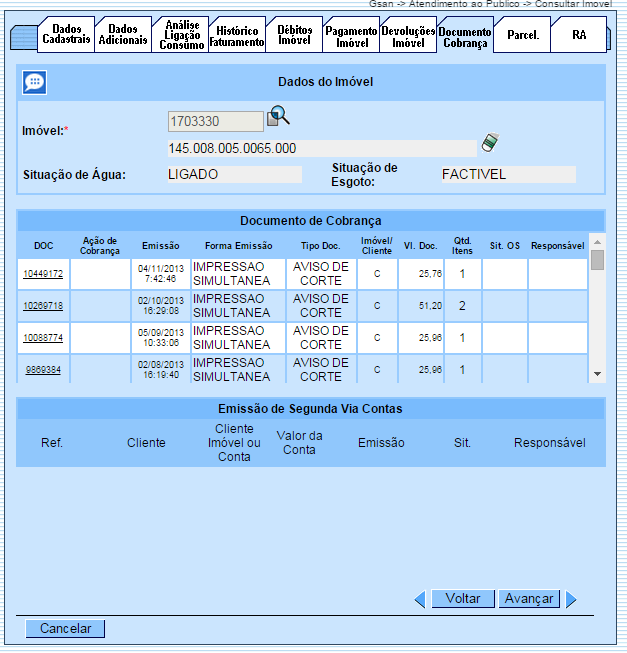Click the Imóvel number input field
Image resolution: width=627 pixels, height=653 pixels.
pyautogui.click(x=215, y=121)
